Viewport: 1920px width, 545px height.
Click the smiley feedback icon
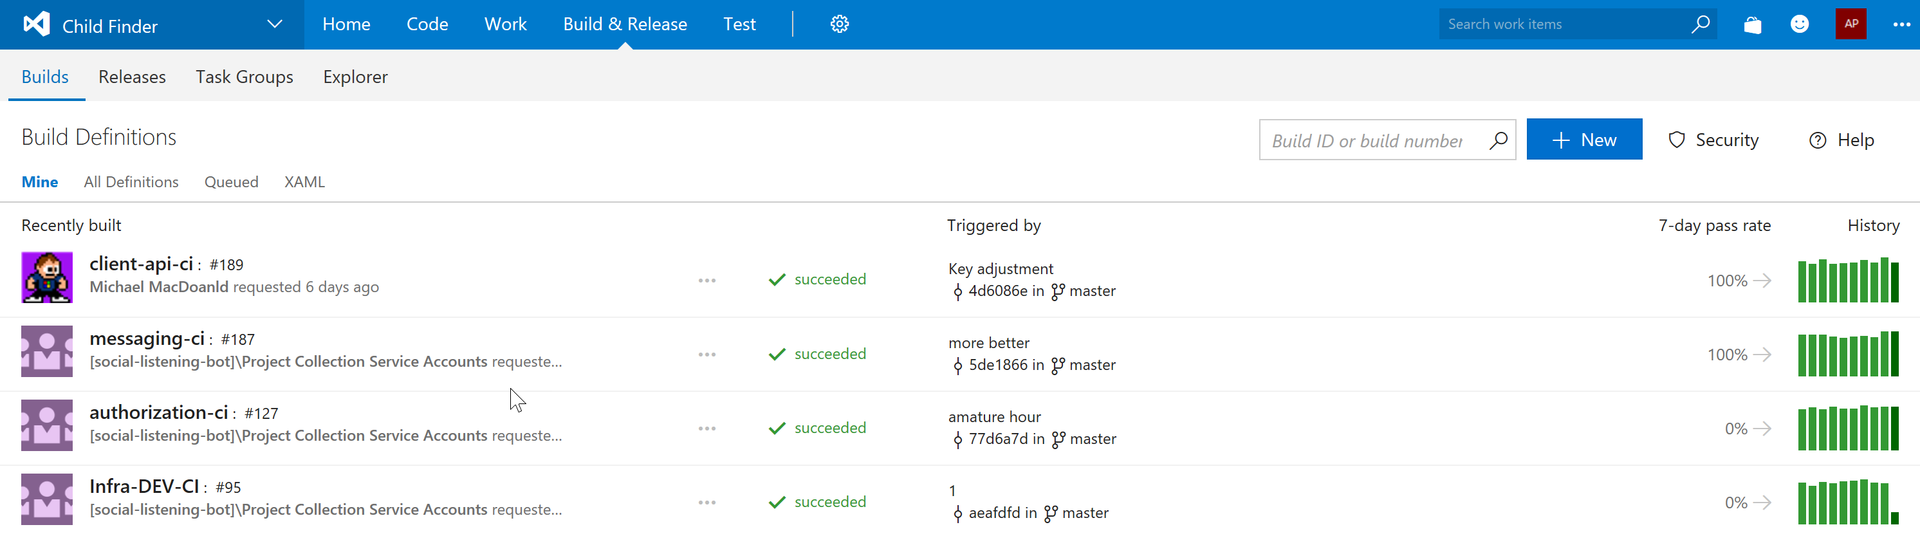click(1799, 24)
